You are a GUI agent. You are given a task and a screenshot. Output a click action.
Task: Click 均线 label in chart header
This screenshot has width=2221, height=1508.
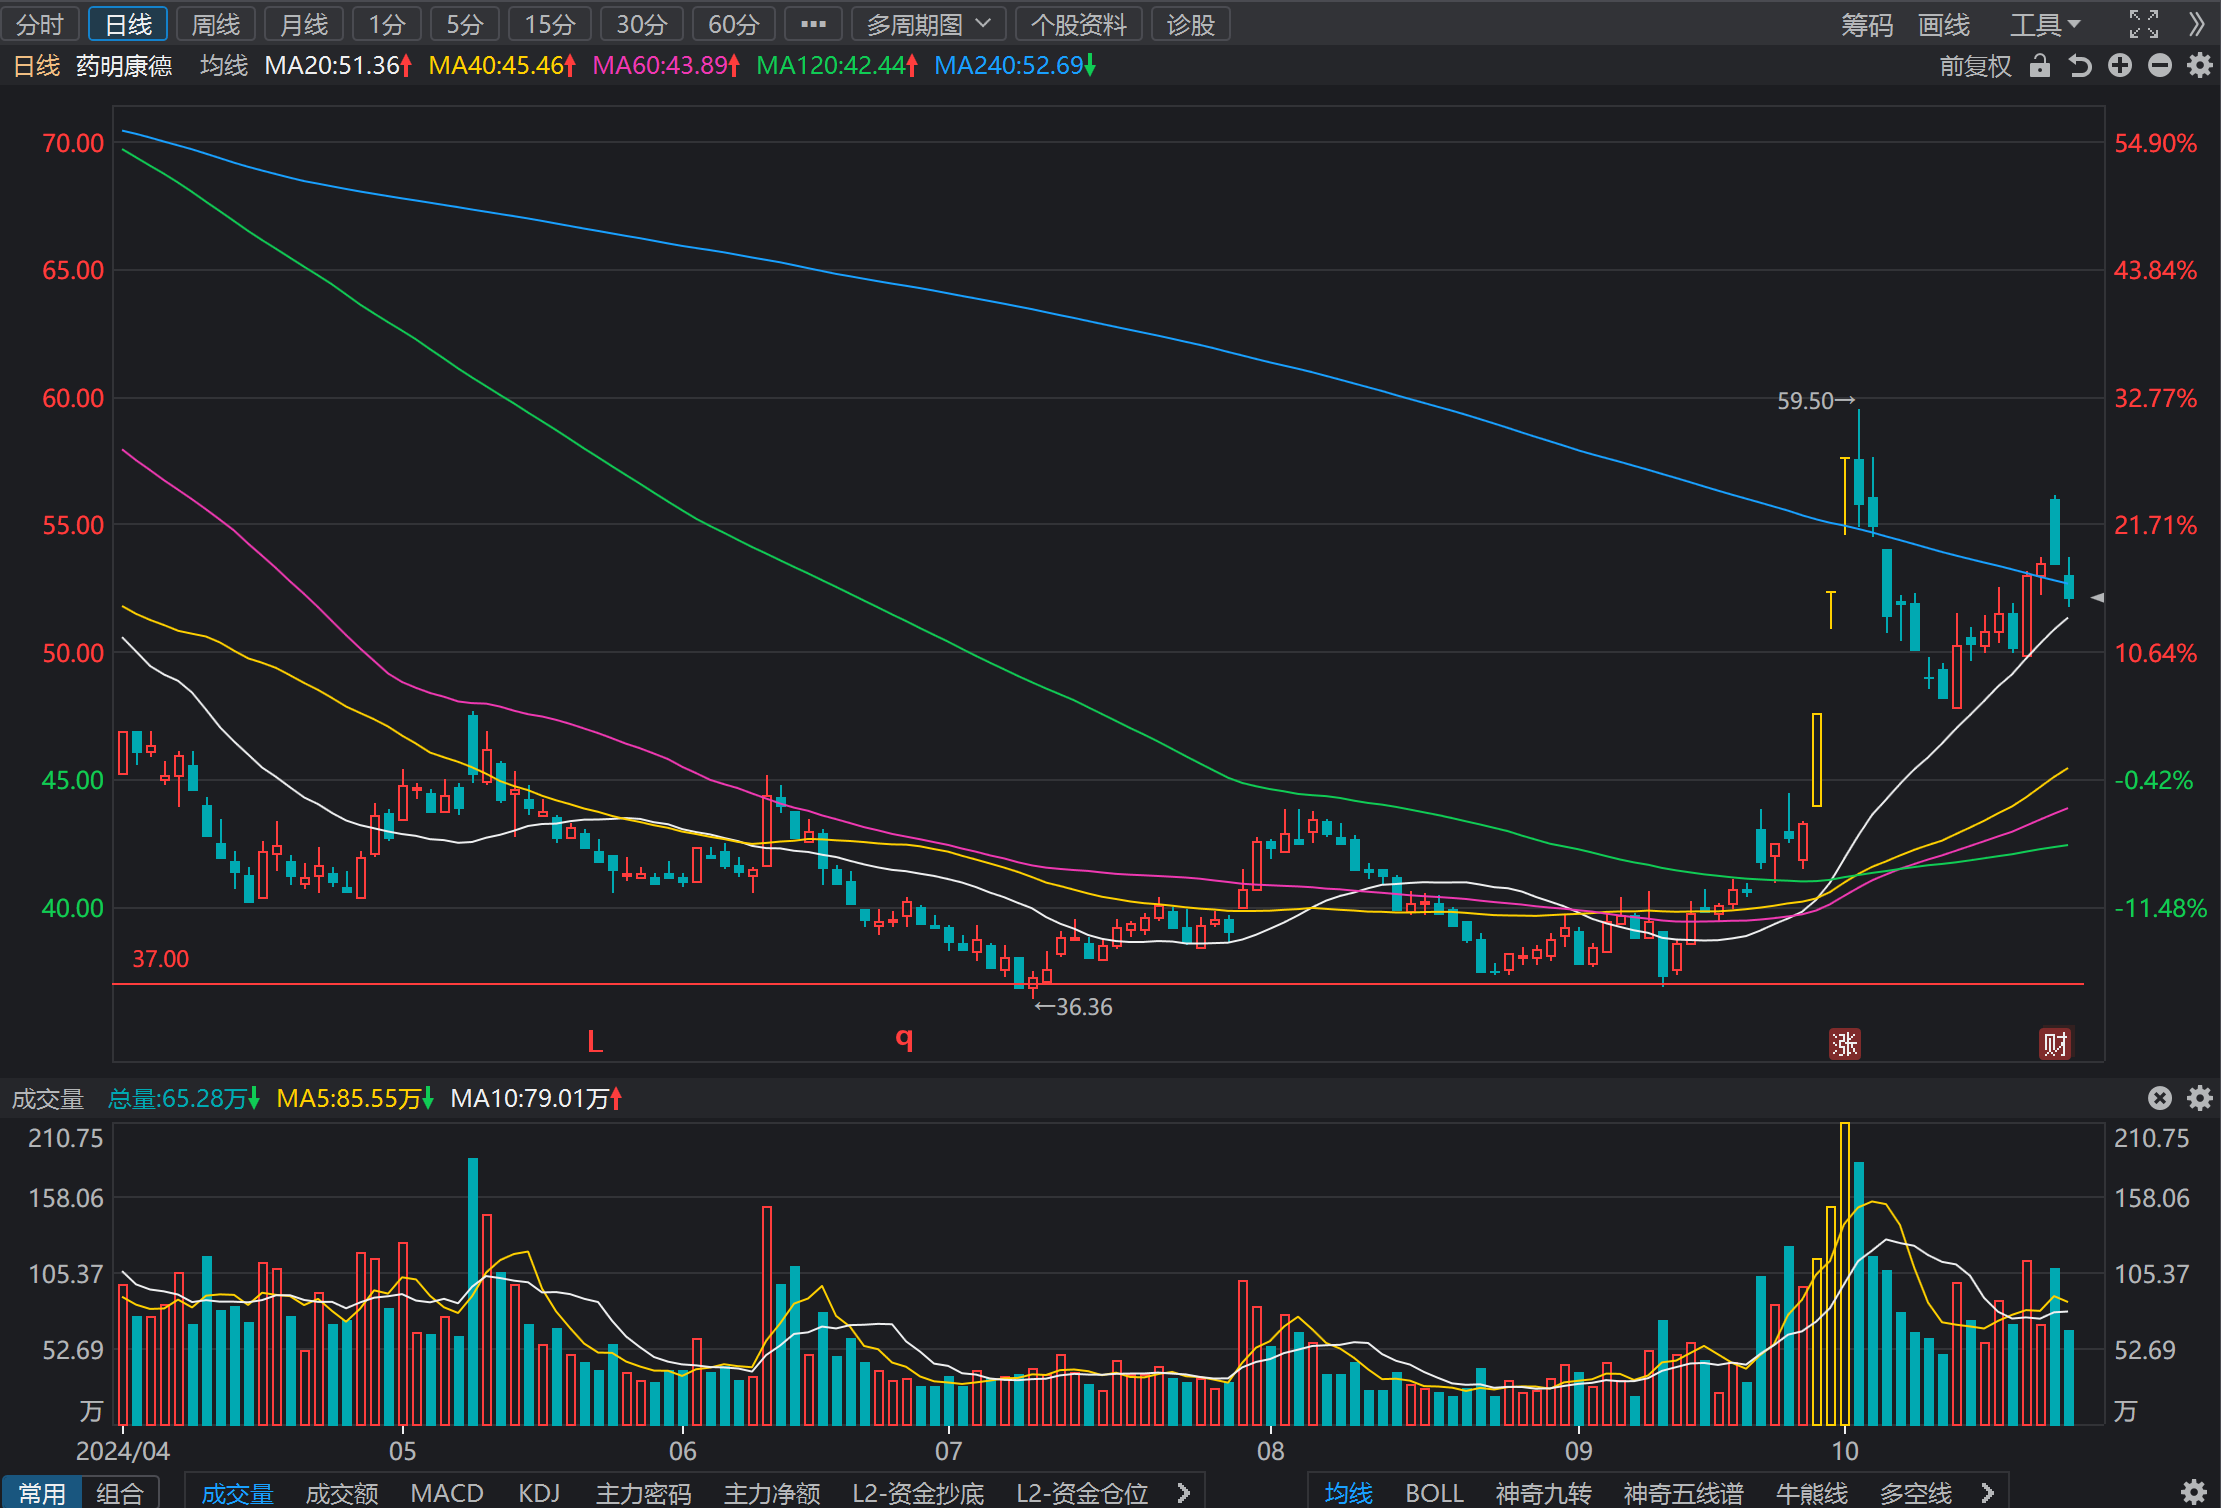(223, 66)
